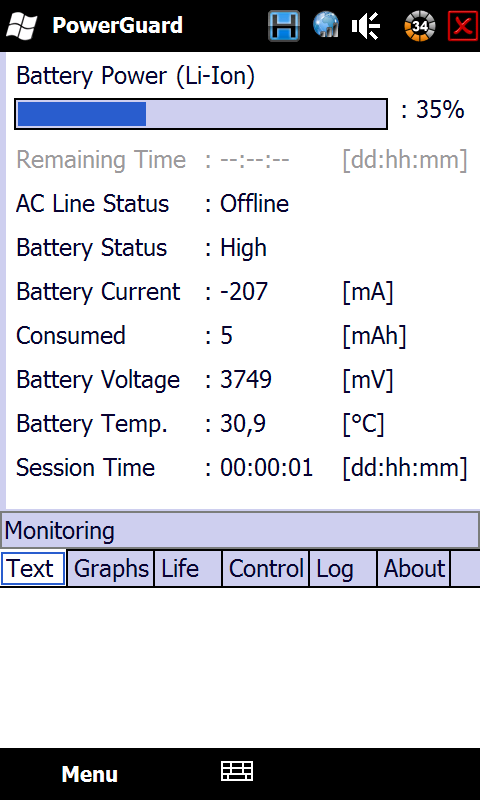Open the Windows Start flag icon
This screenshot has height=800, width=480.
[21, 26]
